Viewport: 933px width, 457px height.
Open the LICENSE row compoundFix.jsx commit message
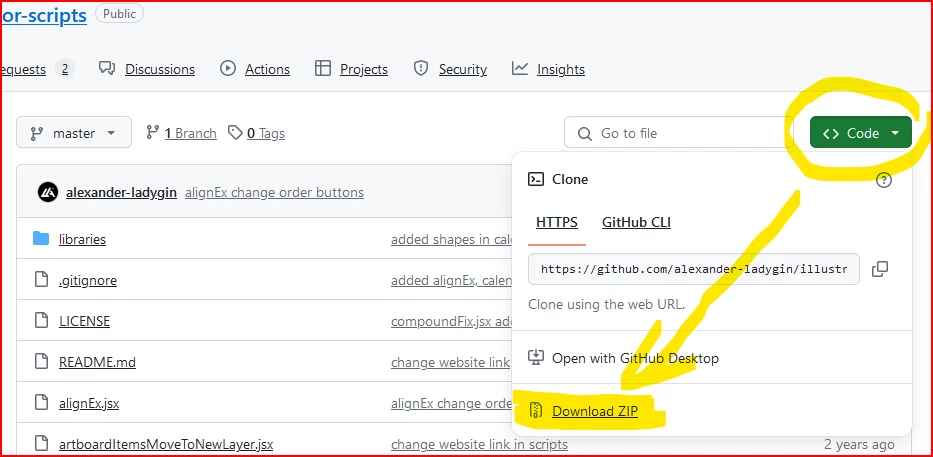tap(451, 321)
